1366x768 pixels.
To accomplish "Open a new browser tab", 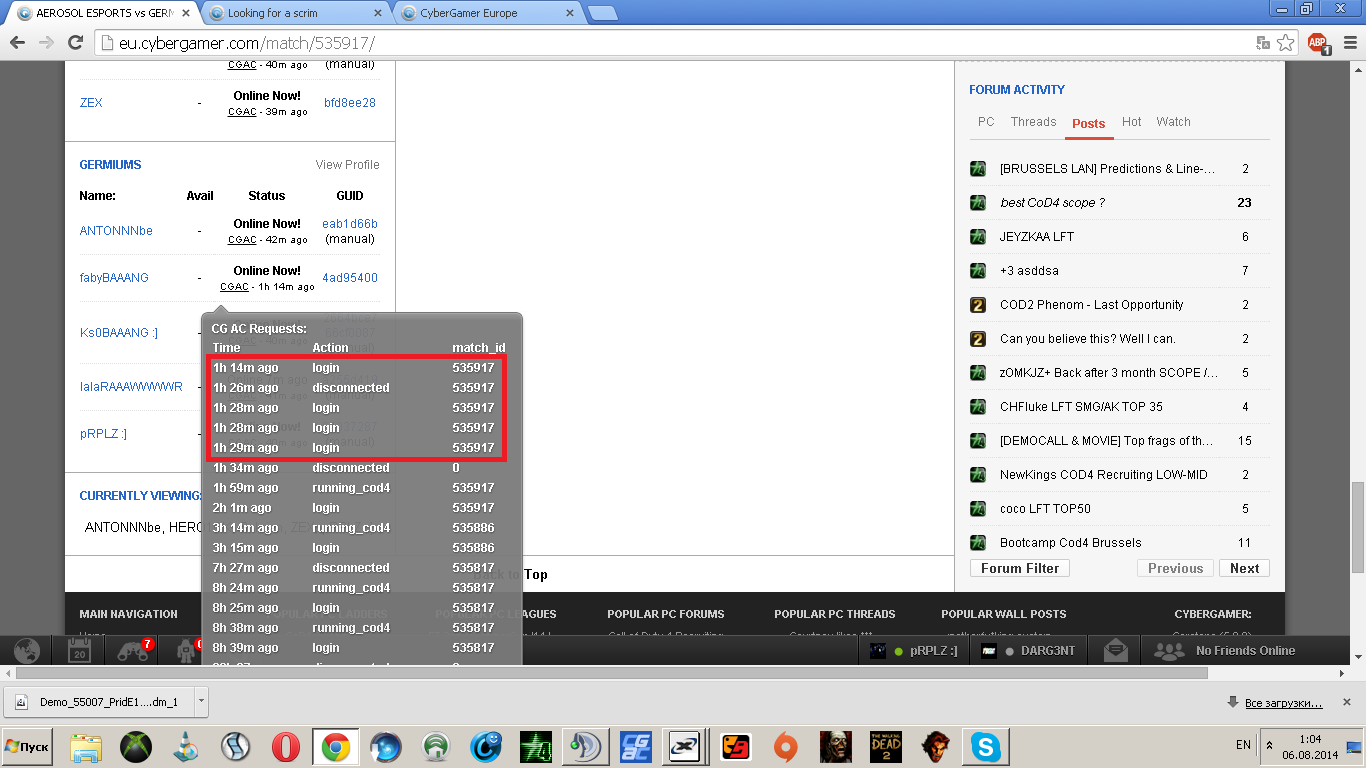I will (x=602, y=13).
